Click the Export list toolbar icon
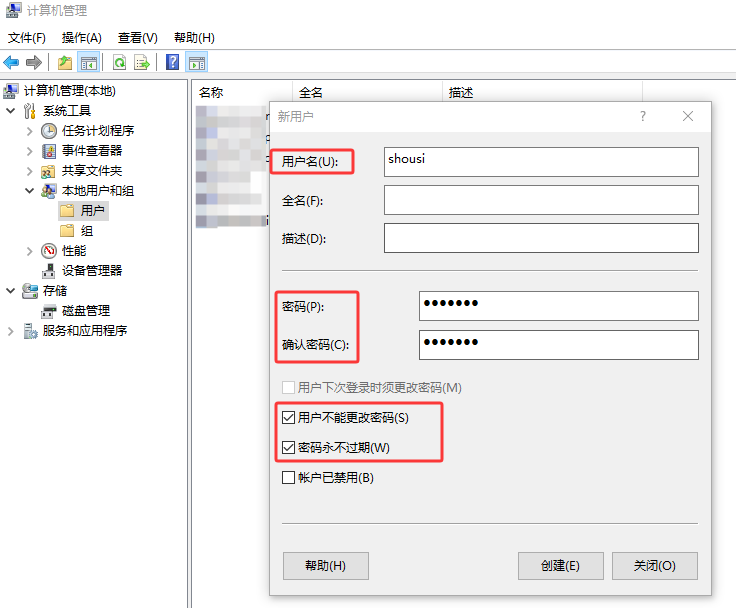Screen dimensions: 736x608 click(x=142, y=62)
